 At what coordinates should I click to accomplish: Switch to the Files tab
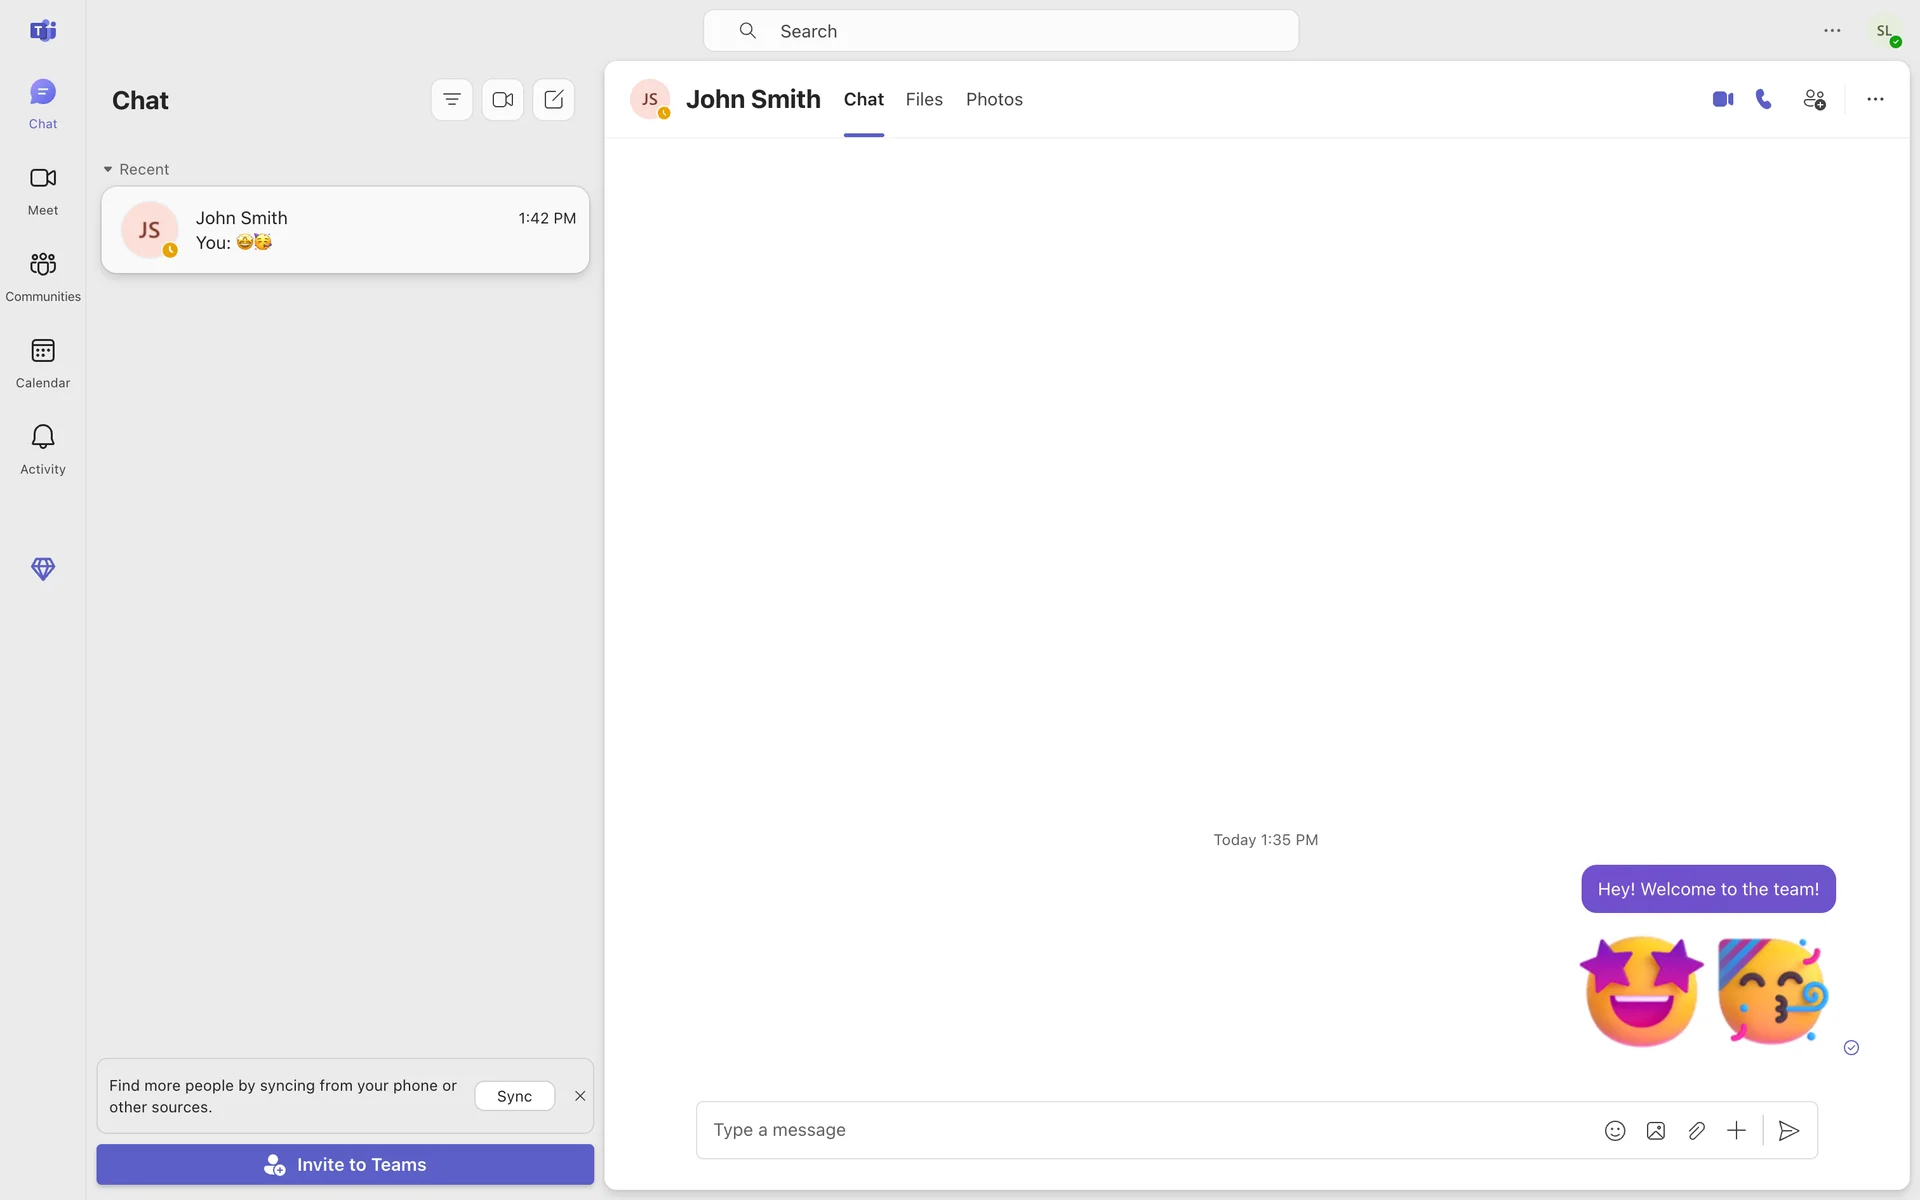coord(924,99)
